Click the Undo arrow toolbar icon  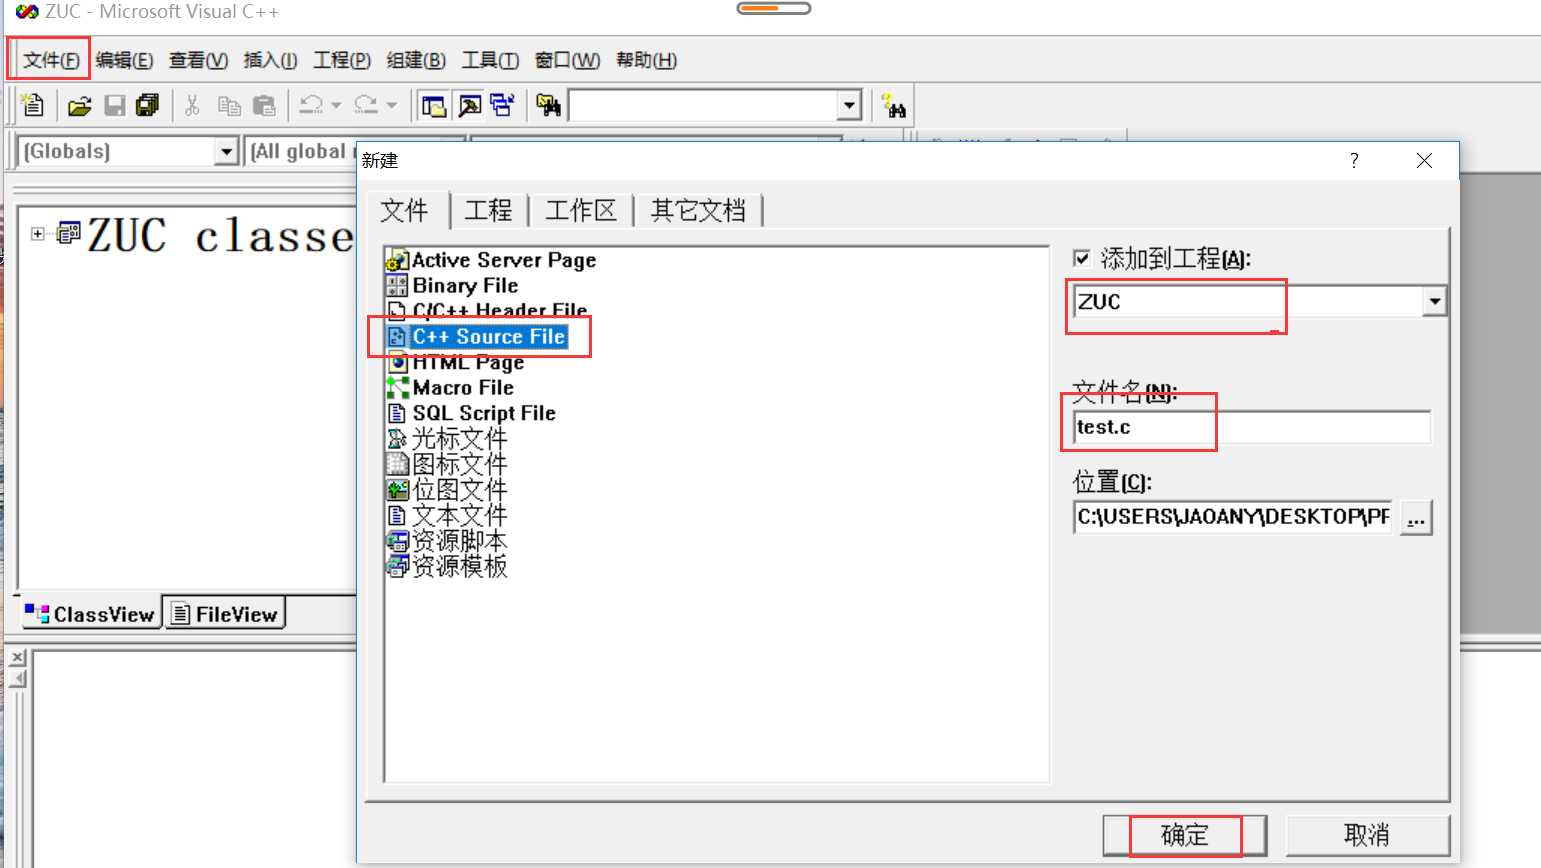[x=311, y=105]
